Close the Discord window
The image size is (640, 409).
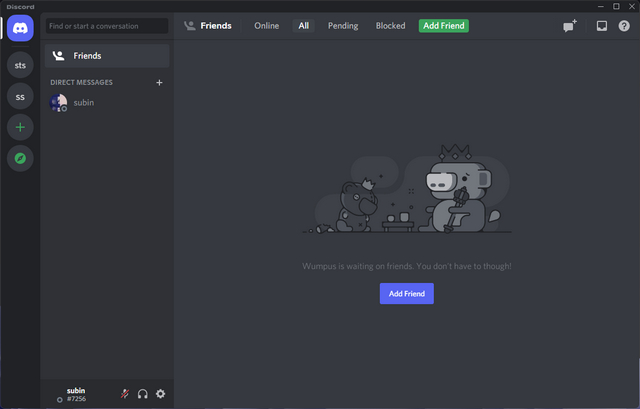pyautogui.click(x=632, y=6)
